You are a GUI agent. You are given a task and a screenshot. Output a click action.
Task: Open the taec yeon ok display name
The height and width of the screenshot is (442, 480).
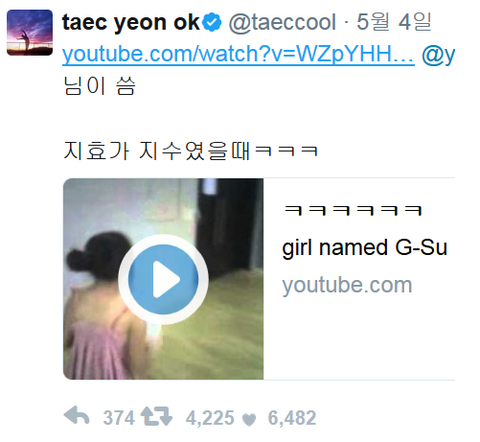click(131, 22)
